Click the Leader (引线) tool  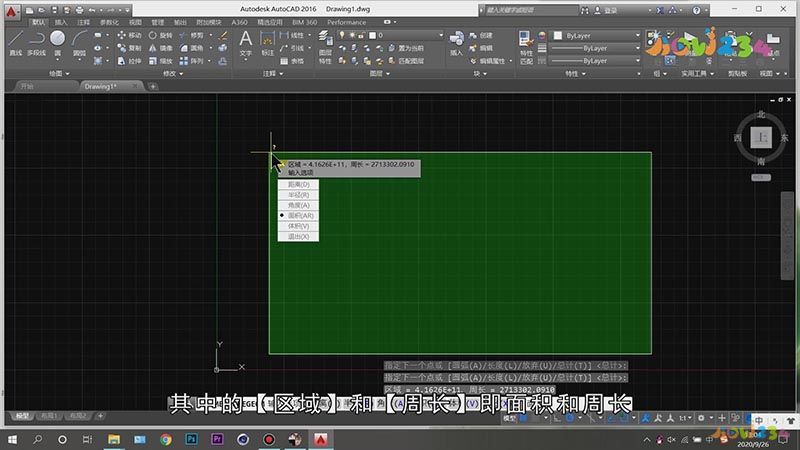[292, 48]
